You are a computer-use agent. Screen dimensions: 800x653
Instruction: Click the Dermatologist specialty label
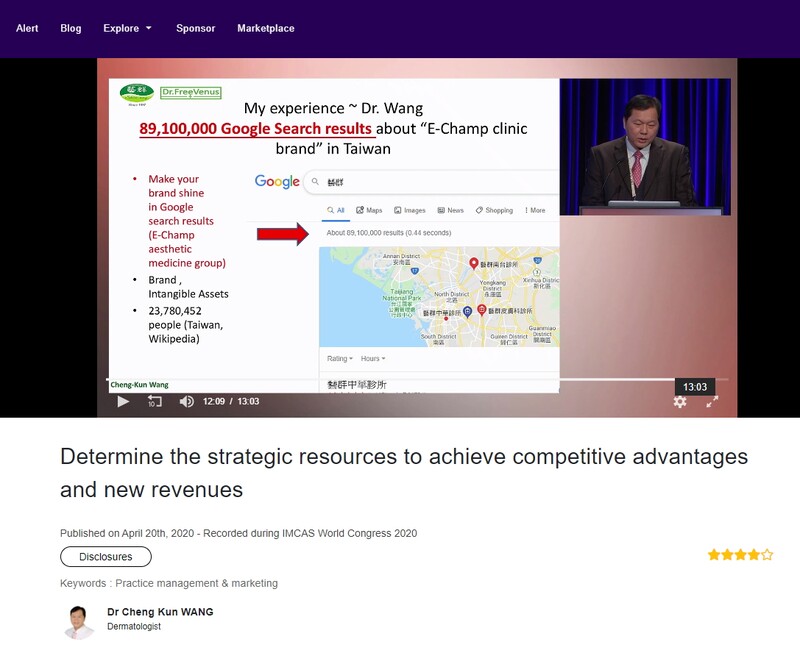[134, 626]
